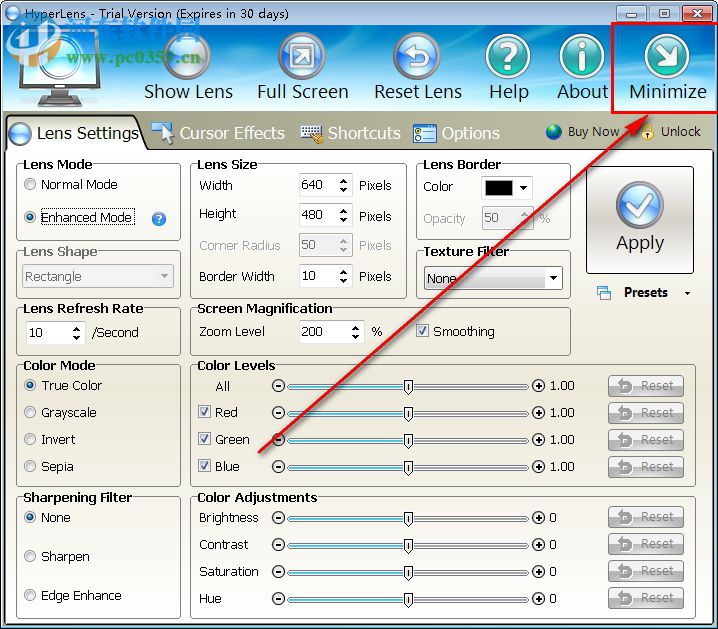
Task: Increase Contrast with plus icon
Action: click(x=538, y=545)
